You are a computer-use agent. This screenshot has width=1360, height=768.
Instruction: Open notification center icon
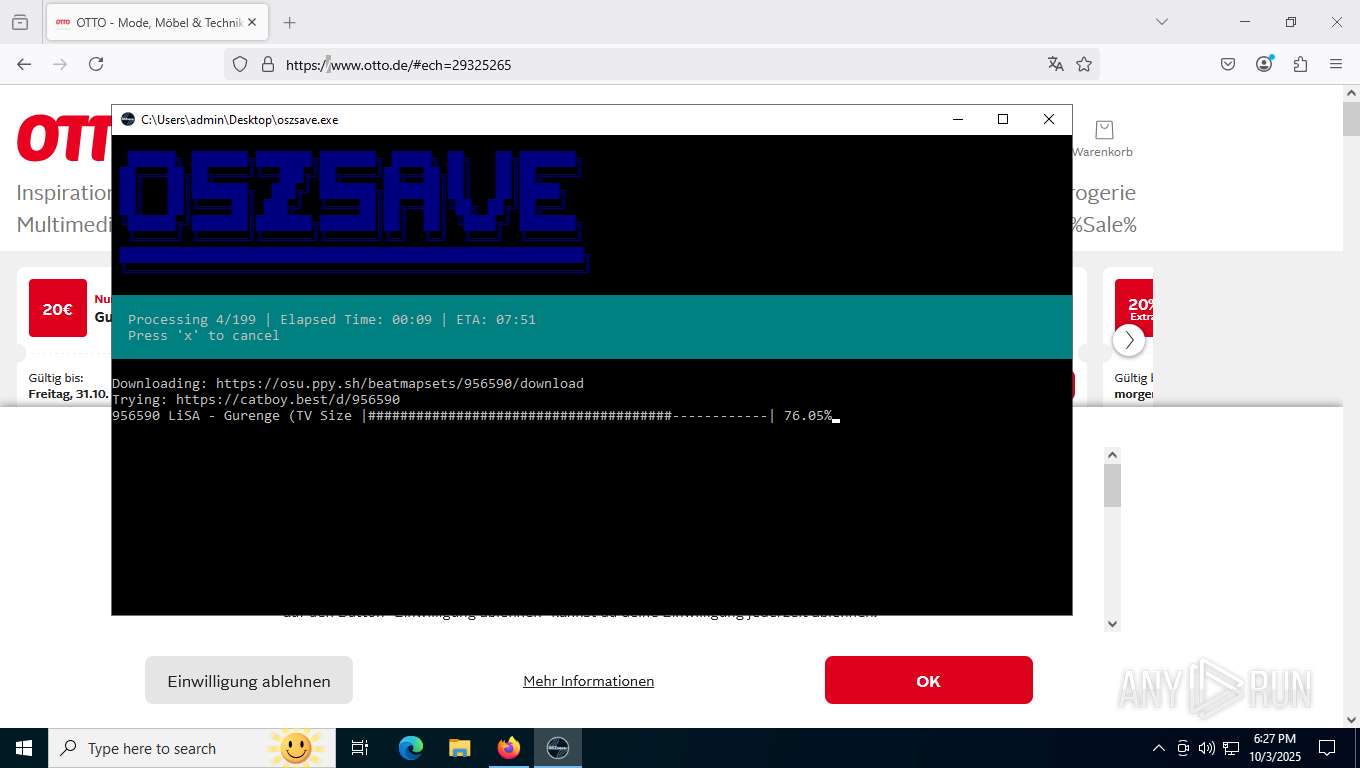[x=1327, y=748]
